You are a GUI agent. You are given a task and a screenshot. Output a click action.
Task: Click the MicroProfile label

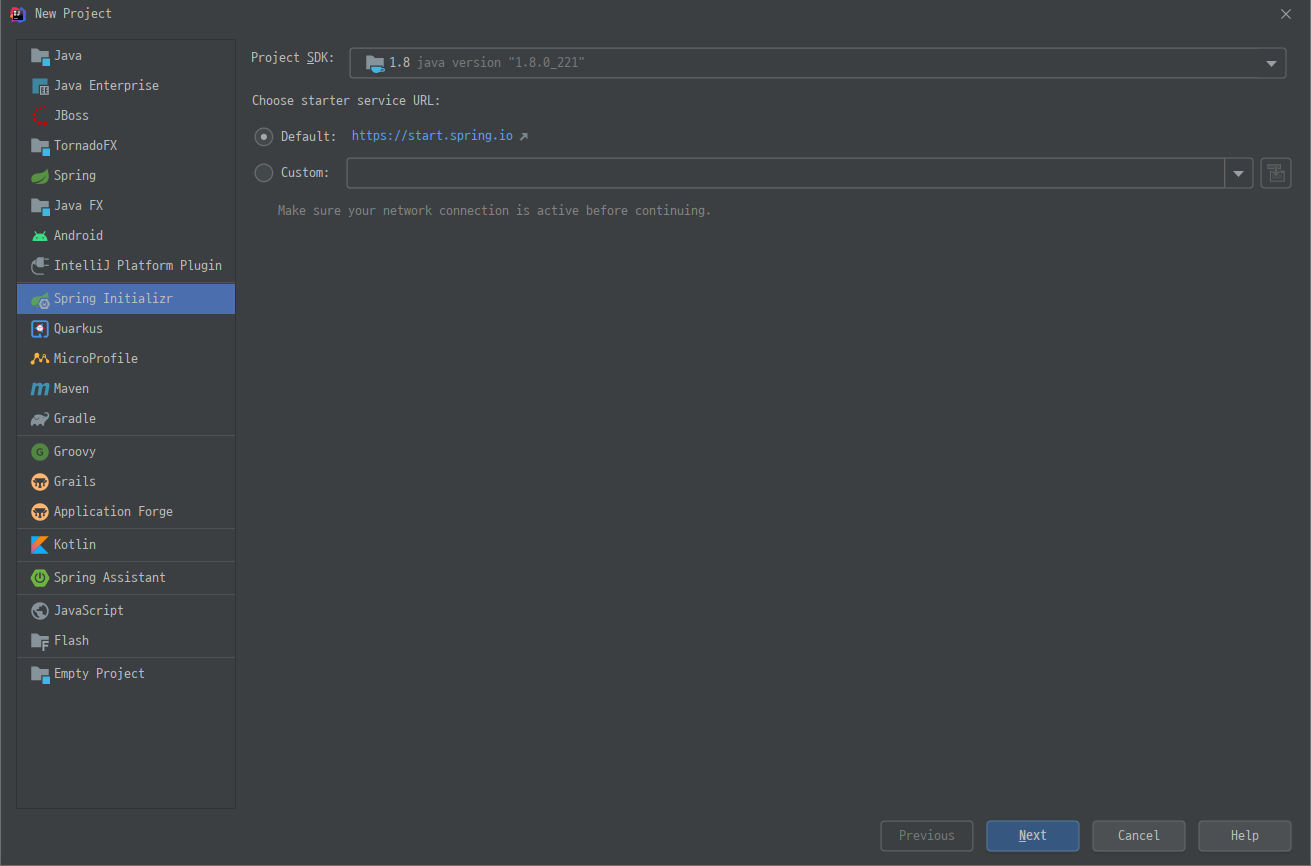click(x=96, y=359)
